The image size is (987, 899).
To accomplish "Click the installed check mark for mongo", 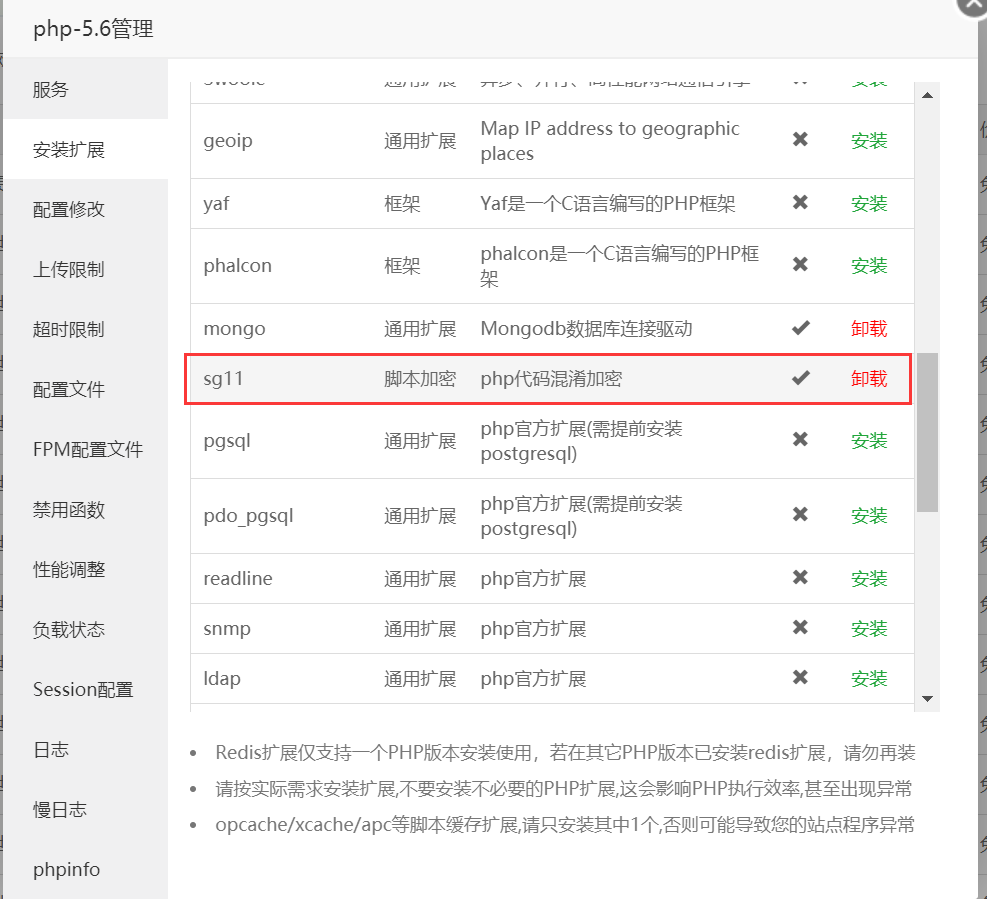I will pos(800,327).
